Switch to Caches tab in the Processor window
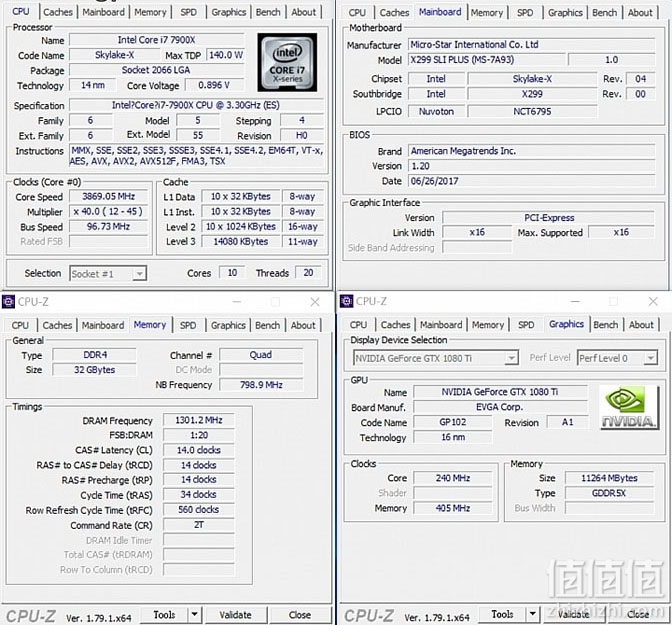The height and width of the screenshot is (625, 672). click(x=58, y=12)
